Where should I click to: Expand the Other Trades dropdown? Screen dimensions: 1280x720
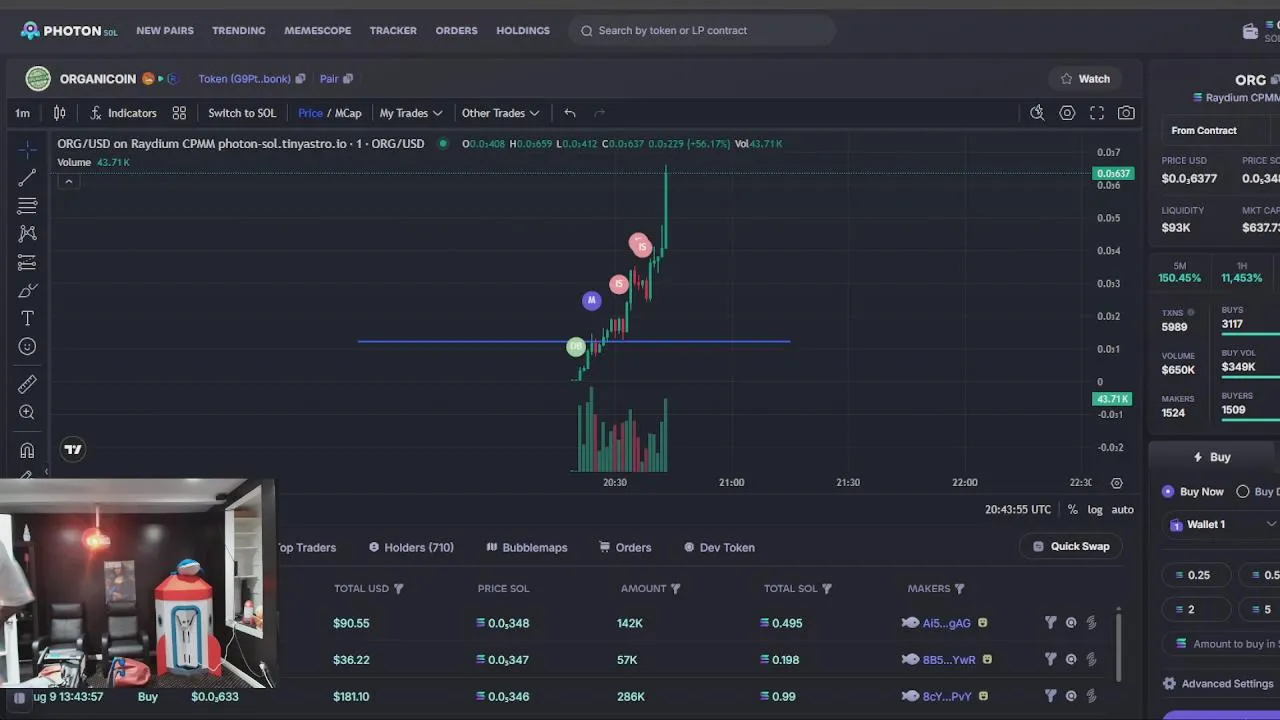(x=501, y=113)
